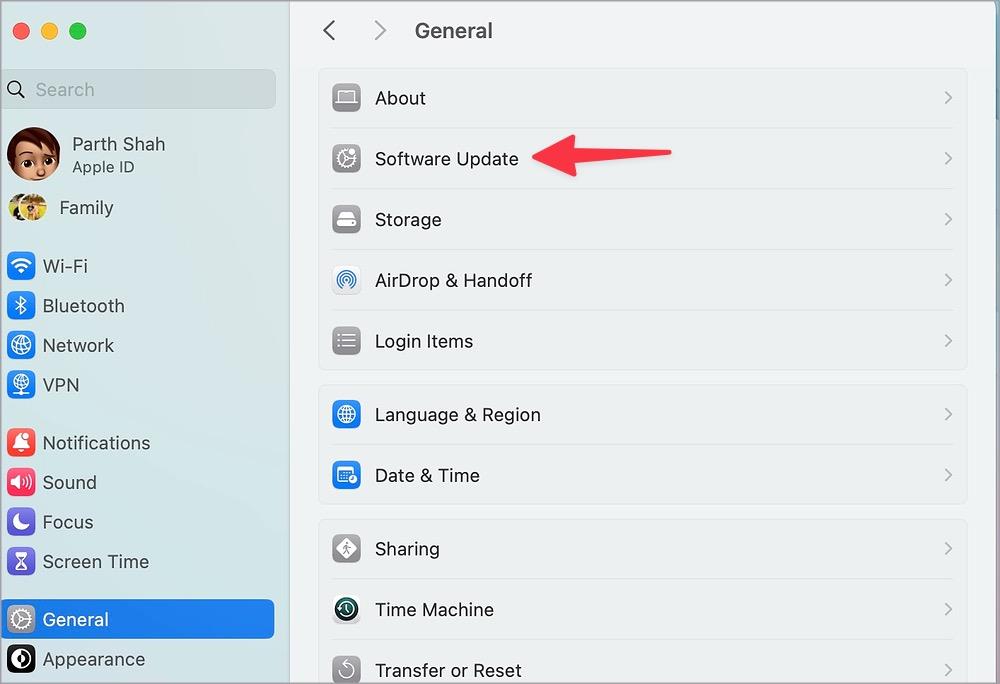Viewport: 1000px width, 684px height.
Task: Click the Screen Time hourglass icon
Action: [x=21, y=562]
